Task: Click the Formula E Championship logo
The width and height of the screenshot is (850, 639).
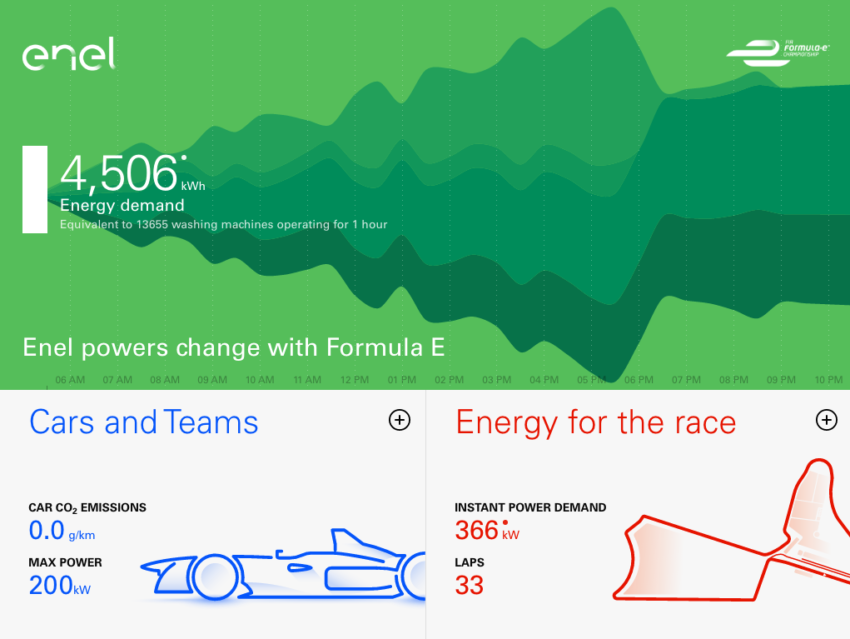Action: click(778, 53)
